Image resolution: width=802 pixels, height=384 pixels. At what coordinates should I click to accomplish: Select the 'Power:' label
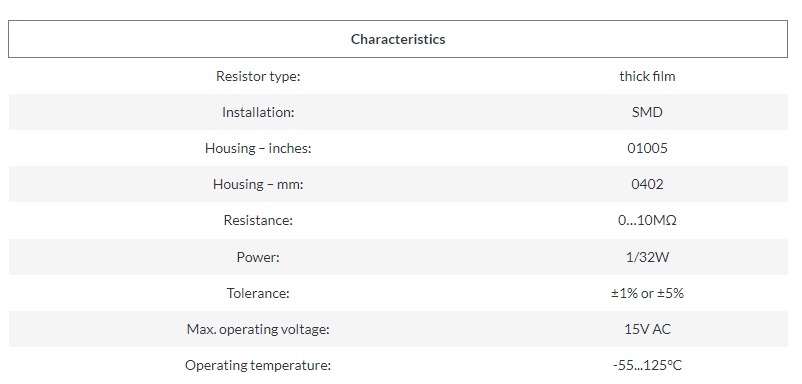pyautogui.click(x=258, y=257)
